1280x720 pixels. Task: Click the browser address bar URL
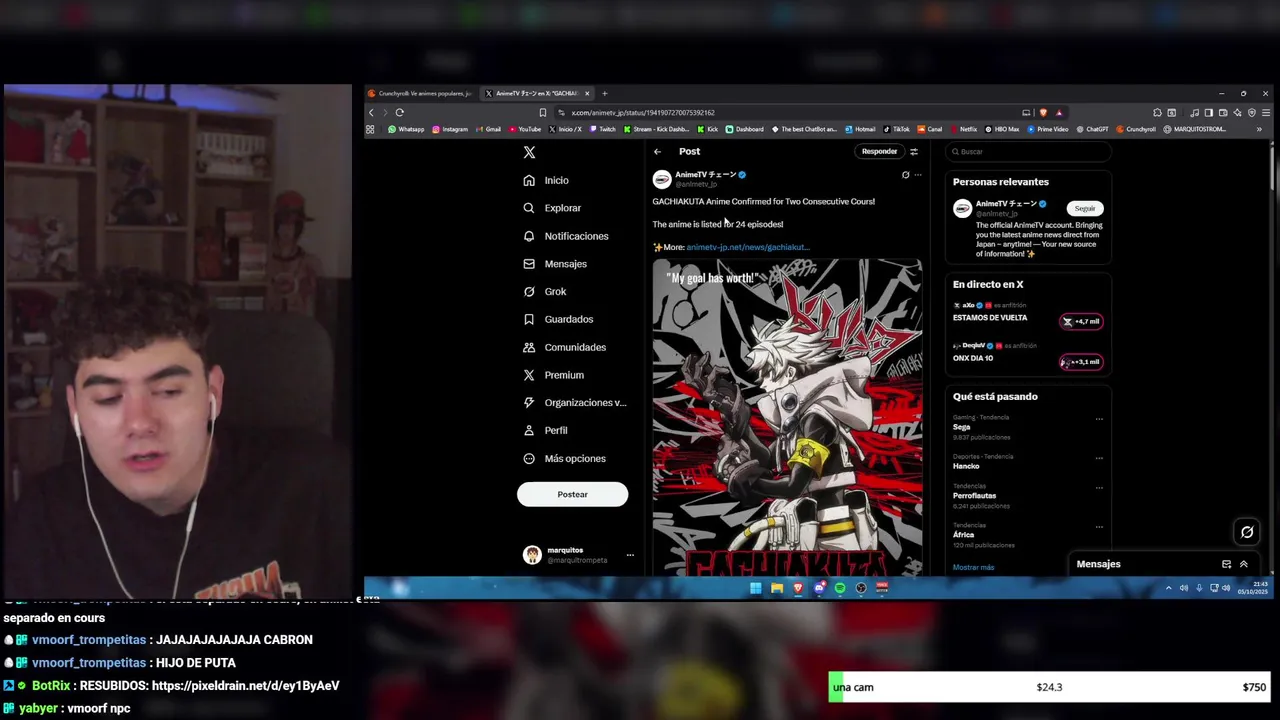click(x=643, y=113)
